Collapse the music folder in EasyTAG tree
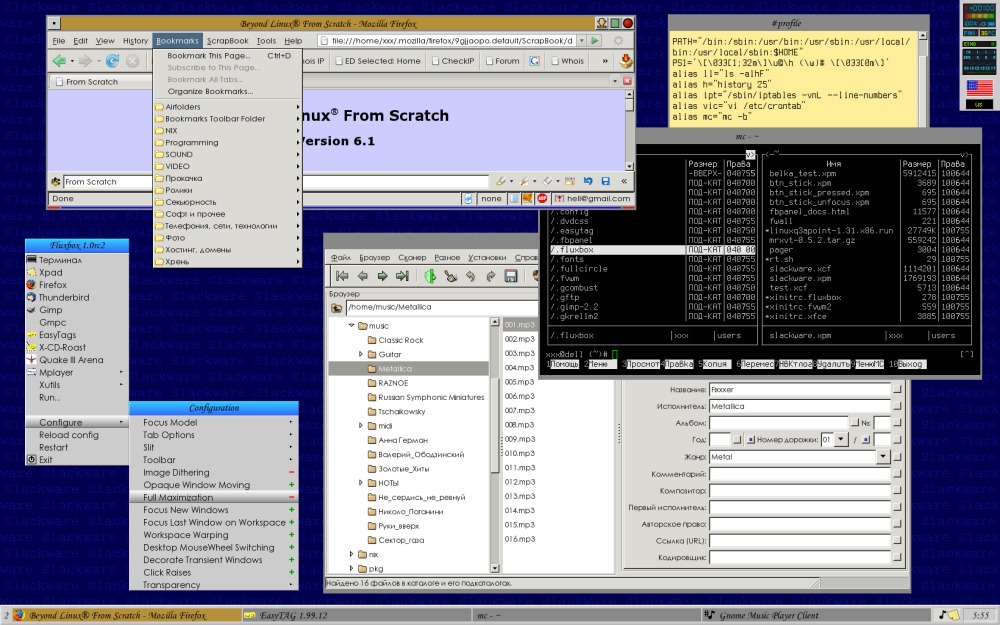 tap(351, 325)
